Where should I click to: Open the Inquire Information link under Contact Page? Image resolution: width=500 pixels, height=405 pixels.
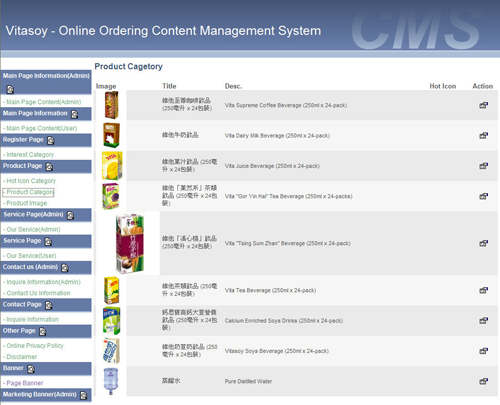pyautogui.click(x=32, y=319)
